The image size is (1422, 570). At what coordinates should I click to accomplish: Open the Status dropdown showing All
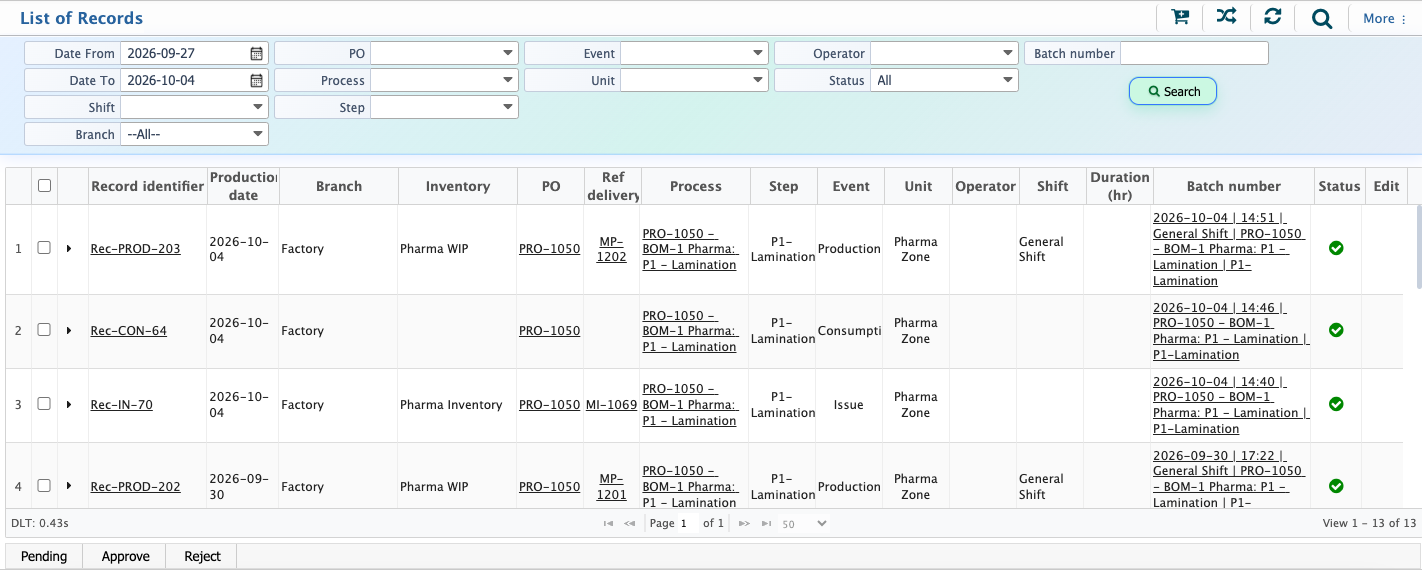tap(944, 80)
